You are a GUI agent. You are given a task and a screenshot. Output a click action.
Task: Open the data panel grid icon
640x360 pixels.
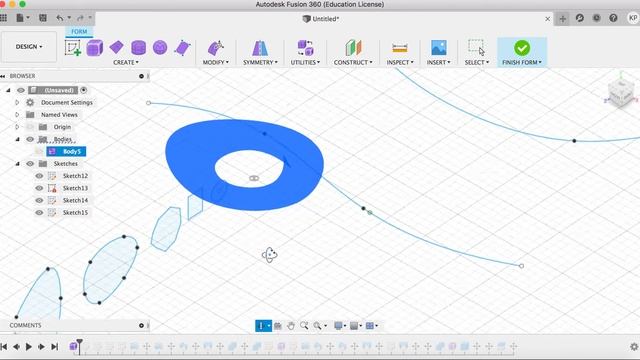click(4, 18)
